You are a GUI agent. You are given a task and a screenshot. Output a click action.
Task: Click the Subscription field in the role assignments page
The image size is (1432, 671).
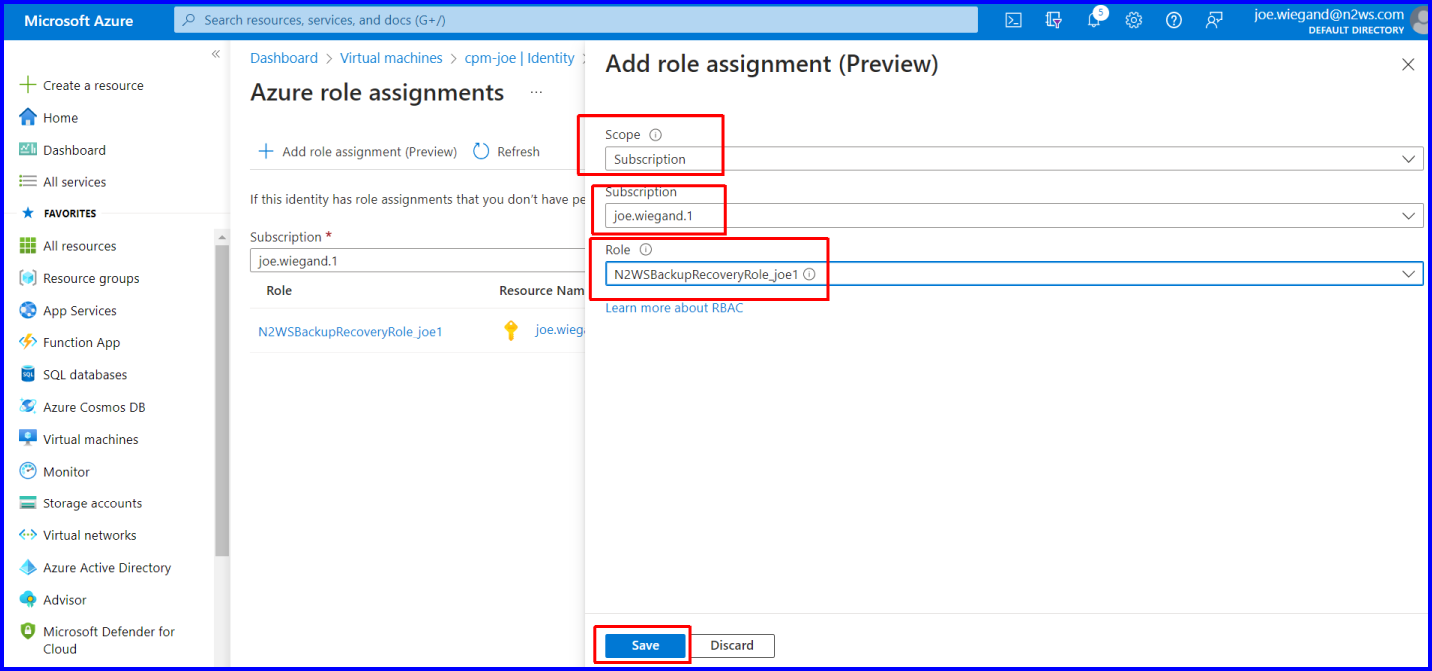coord(416,261)
